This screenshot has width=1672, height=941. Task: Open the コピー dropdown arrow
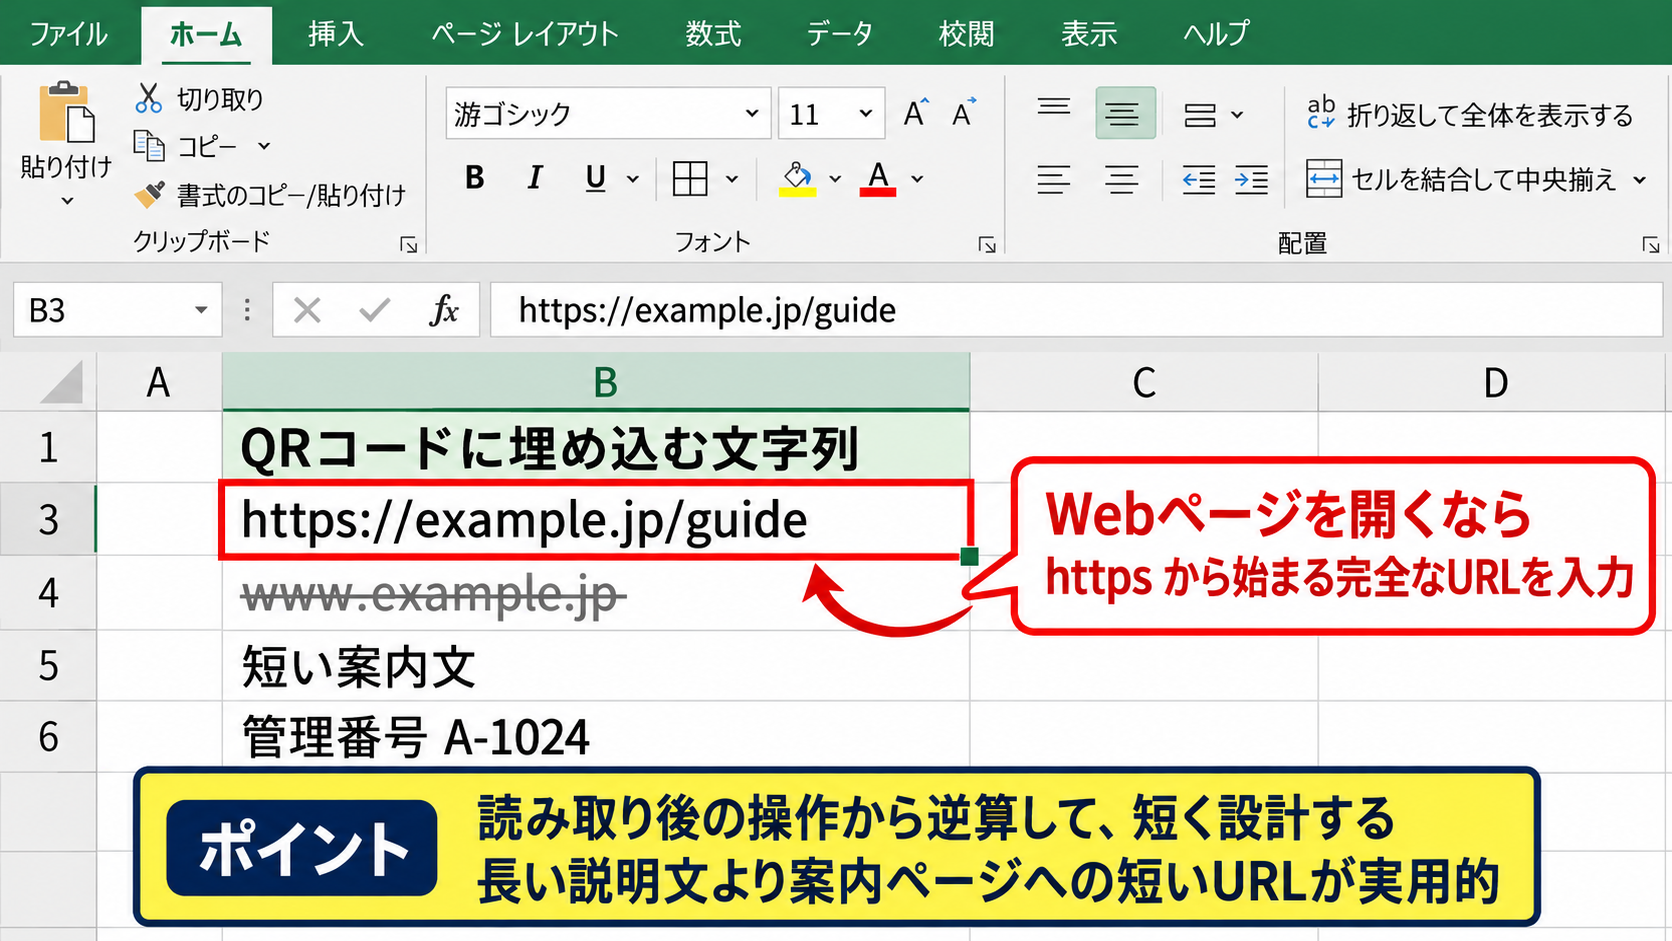click(x=264, y=146)
